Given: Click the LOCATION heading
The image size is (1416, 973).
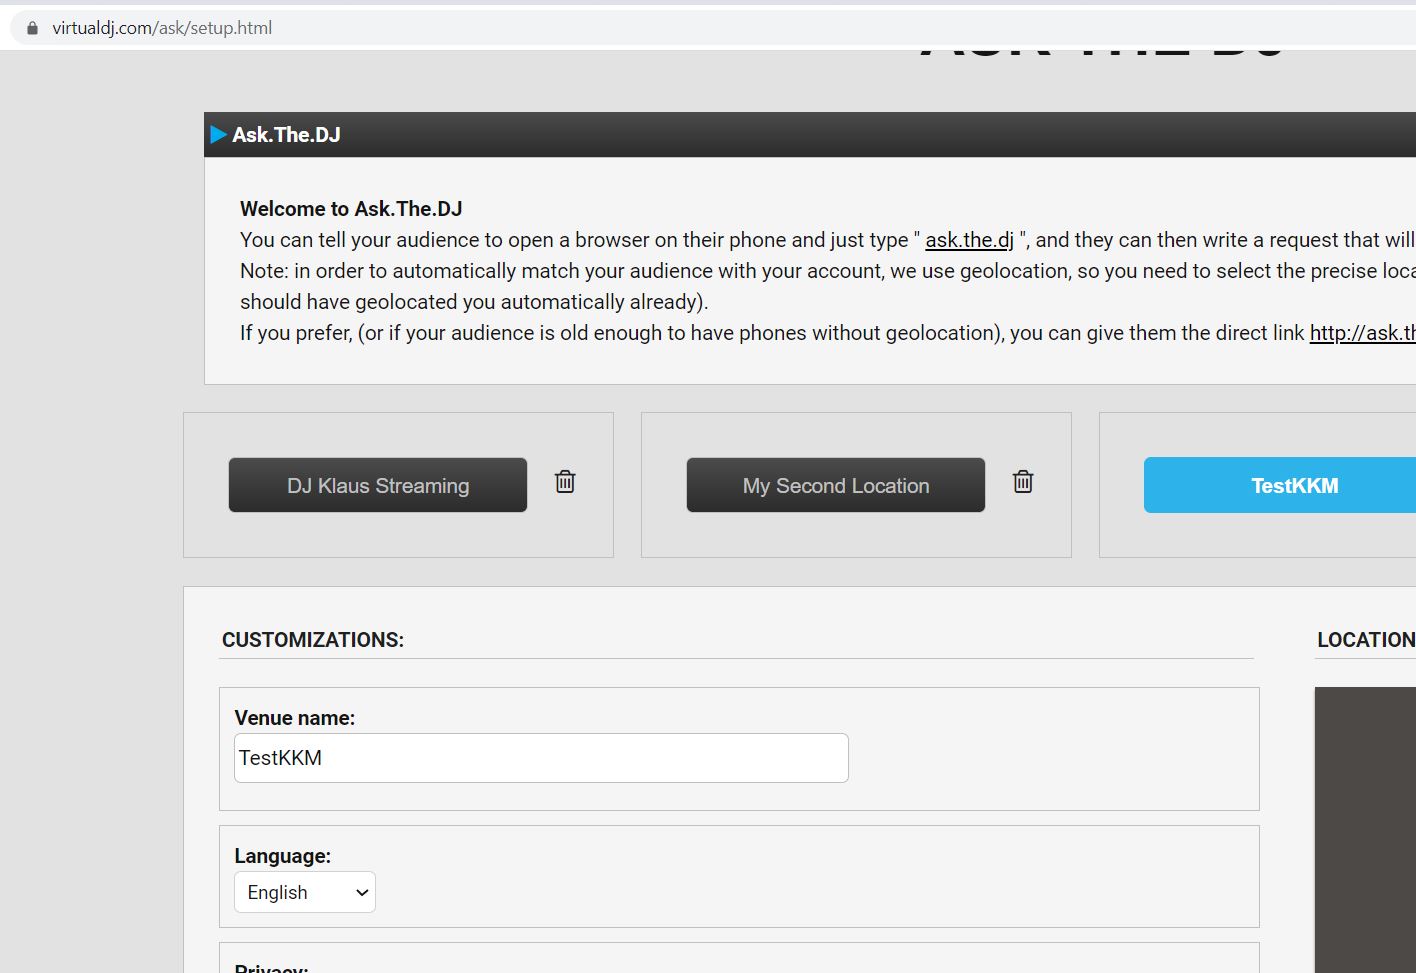Looking at the screenshot, I should coord(1366,640).
